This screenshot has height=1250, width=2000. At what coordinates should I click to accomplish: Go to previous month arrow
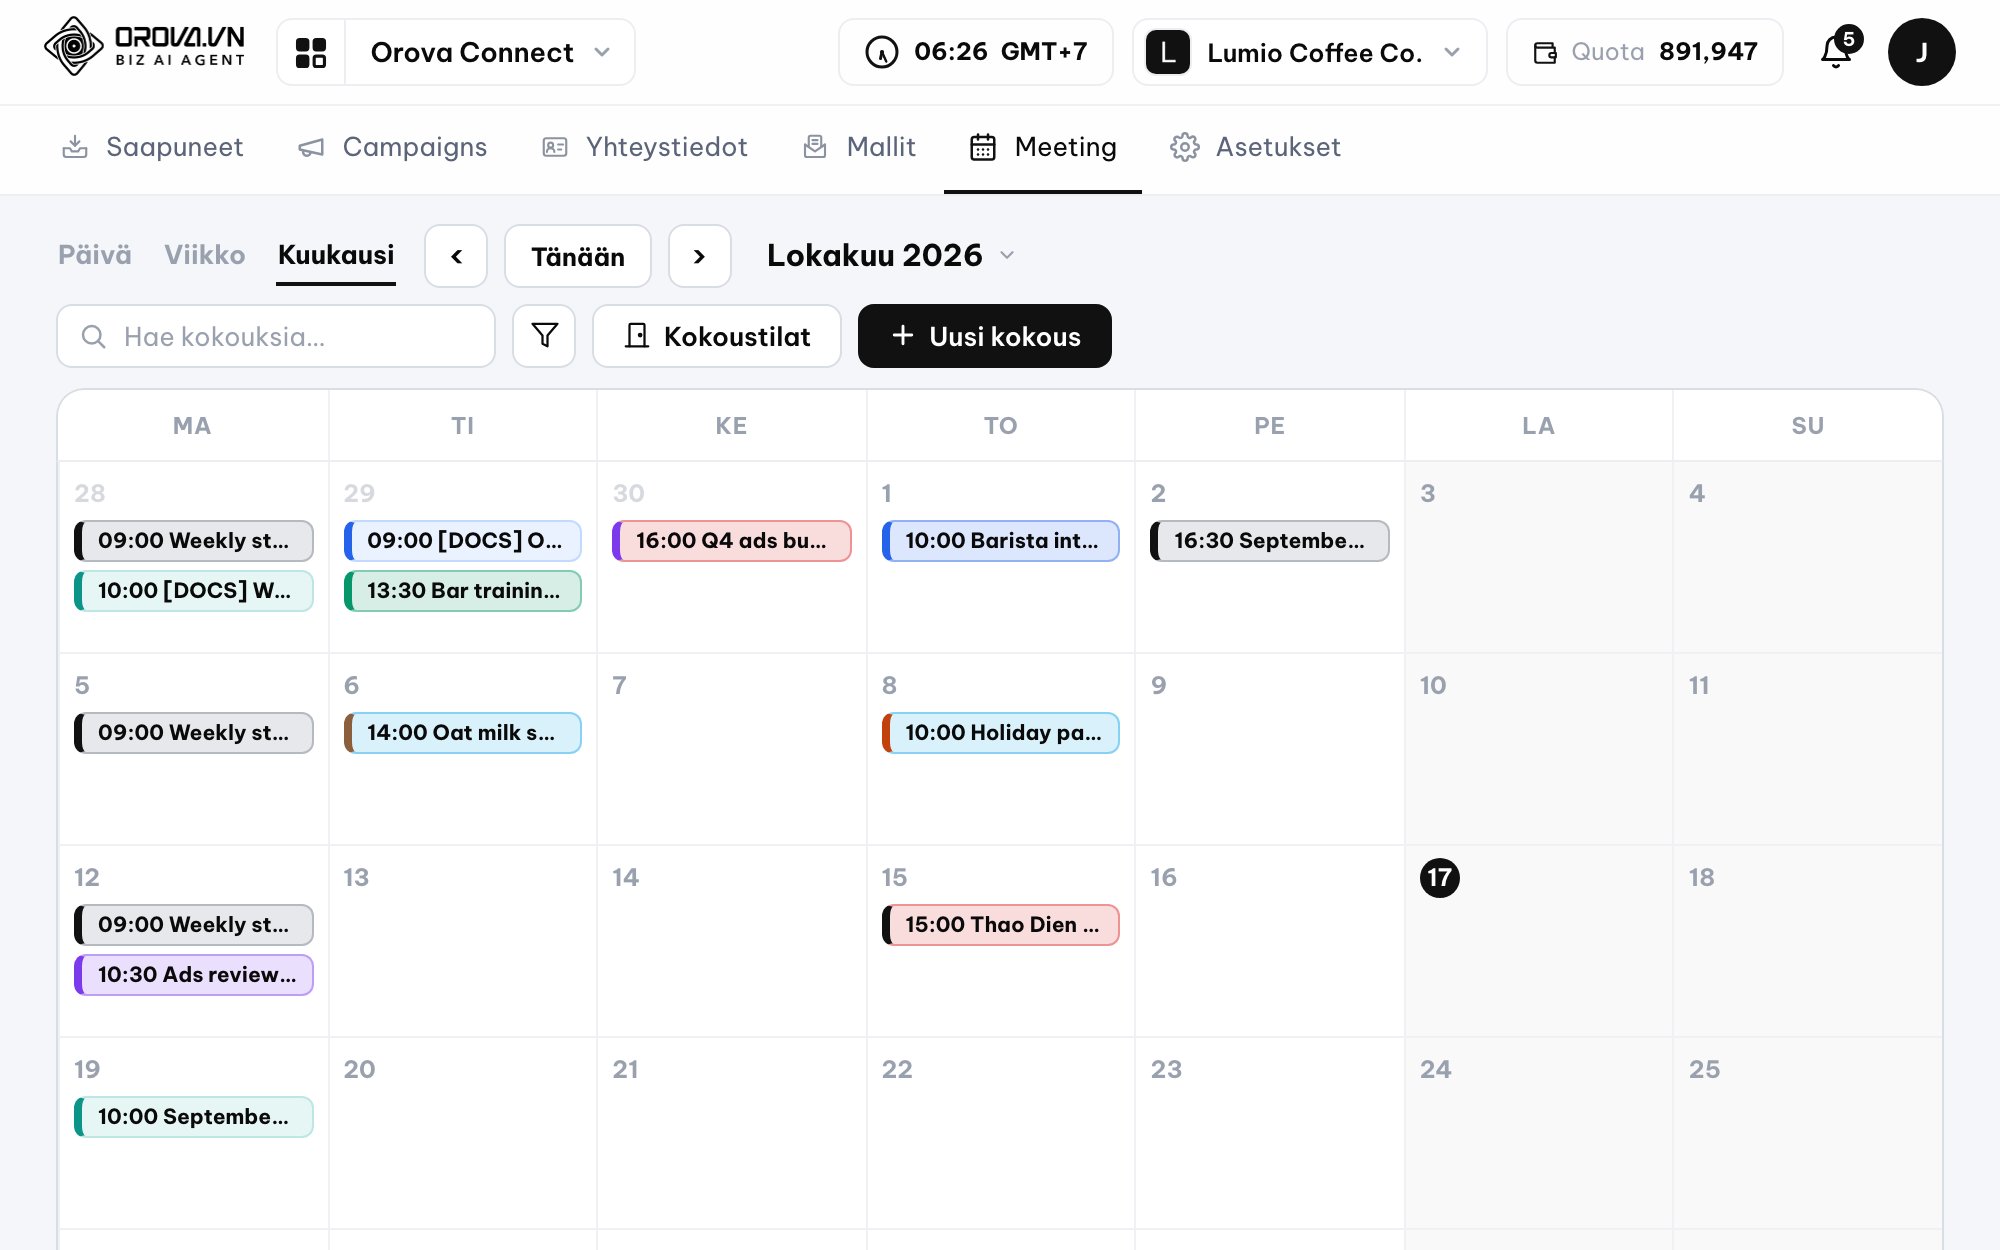click(x=456, y=256)
